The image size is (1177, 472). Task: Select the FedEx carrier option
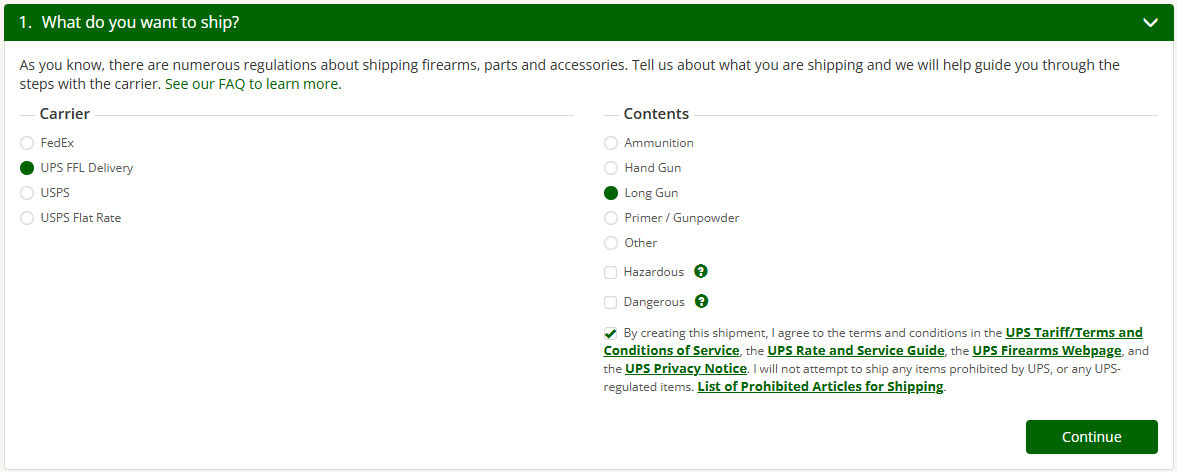[x=27, y=143]
